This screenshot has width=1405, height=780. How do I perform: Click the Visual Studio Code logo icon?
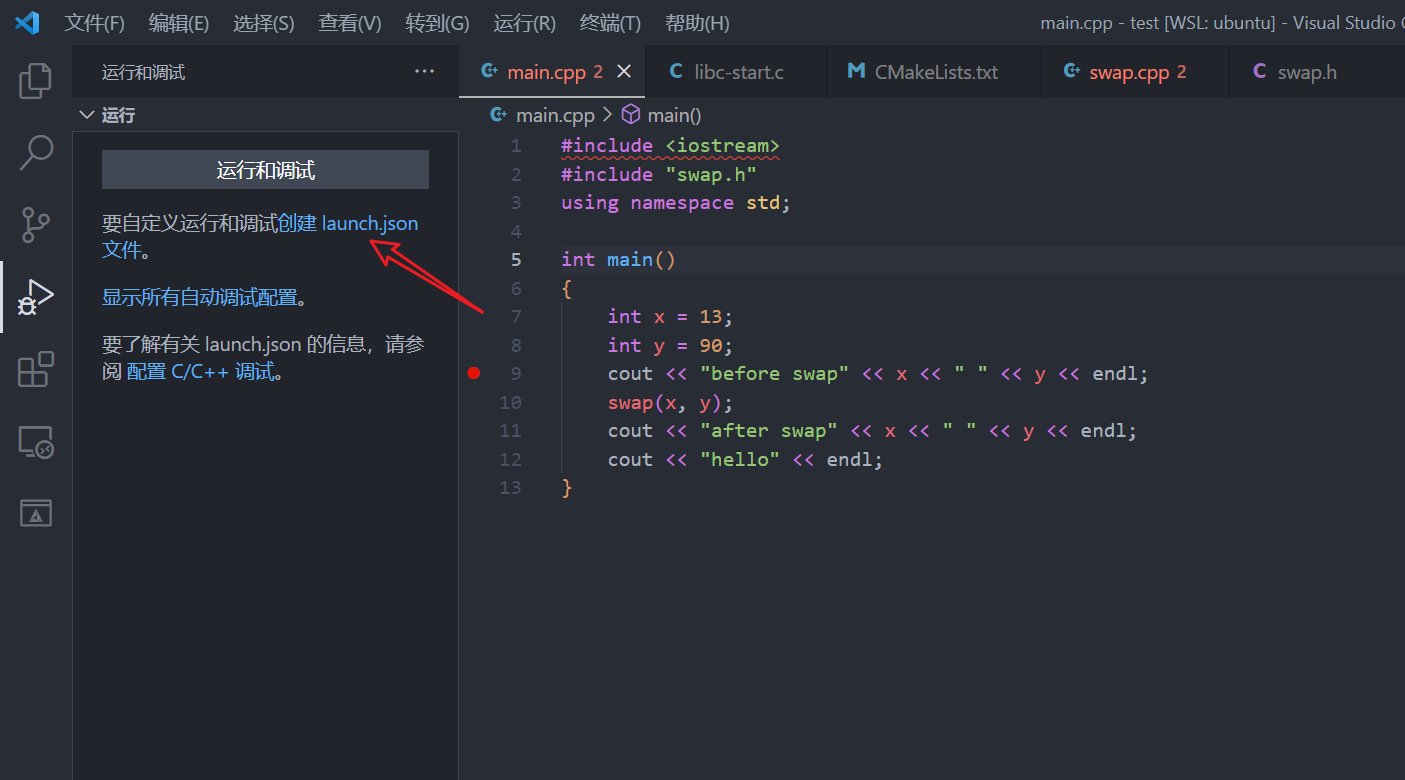(27, 22)
